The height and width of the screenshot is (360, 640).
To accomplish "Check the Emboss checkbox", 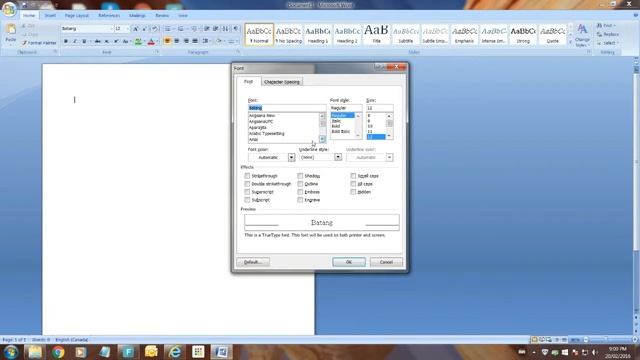I will click(x=300, y=192).
